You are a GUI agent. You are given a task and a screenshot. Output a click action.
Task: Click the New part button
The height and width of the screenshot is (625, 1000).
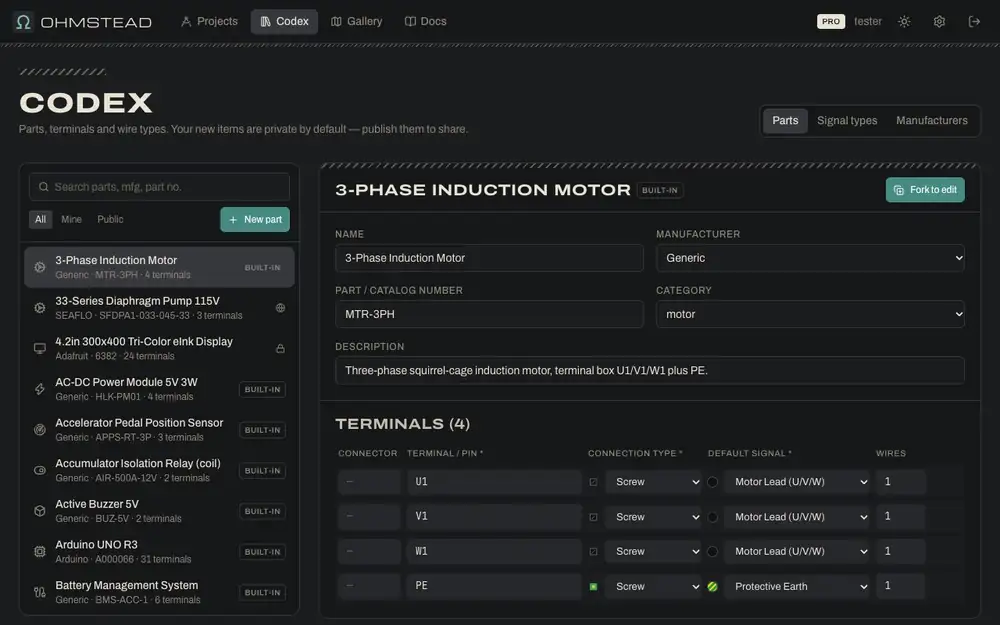click(x=255, y=219)
